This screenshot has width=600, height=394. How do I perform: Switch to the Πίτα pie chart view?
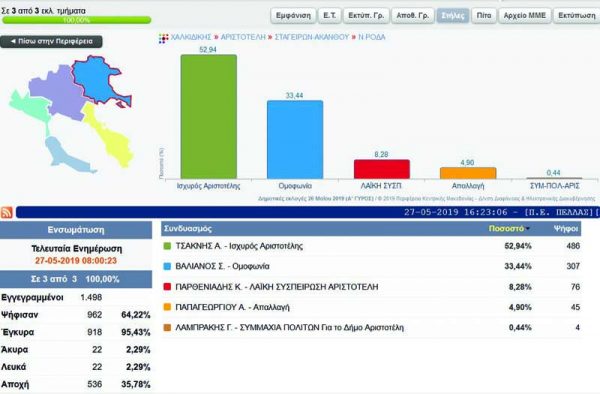(484, 16)
